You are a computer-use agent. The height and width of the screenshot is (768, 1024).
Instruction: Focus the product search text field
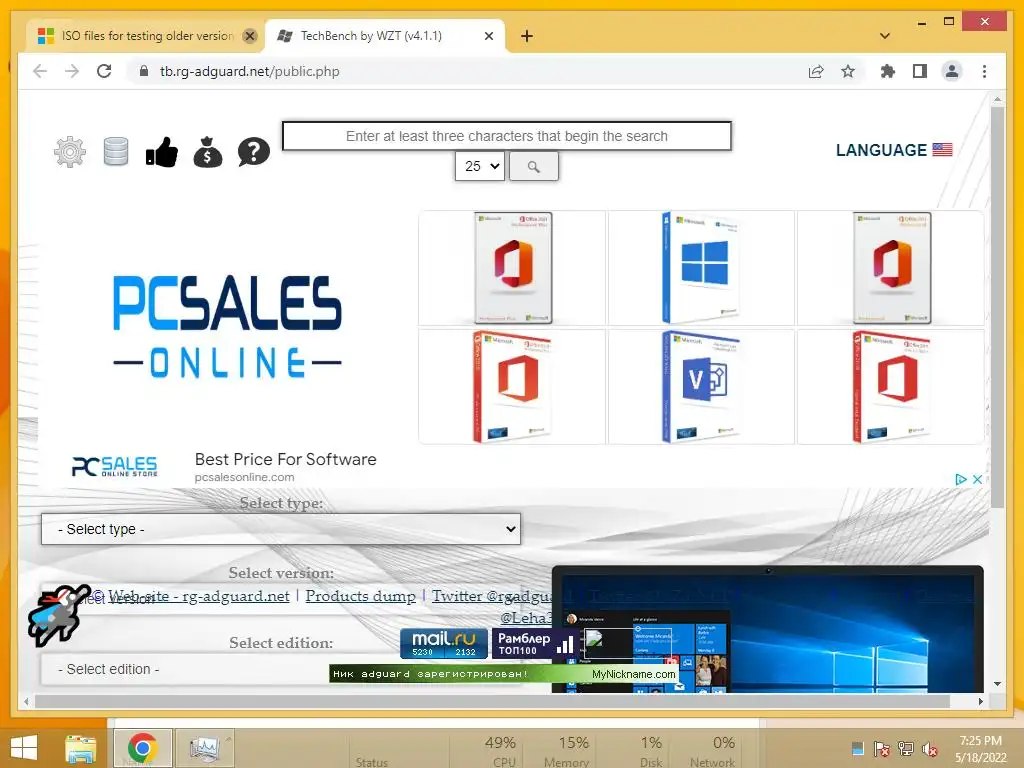click(507, 136)
